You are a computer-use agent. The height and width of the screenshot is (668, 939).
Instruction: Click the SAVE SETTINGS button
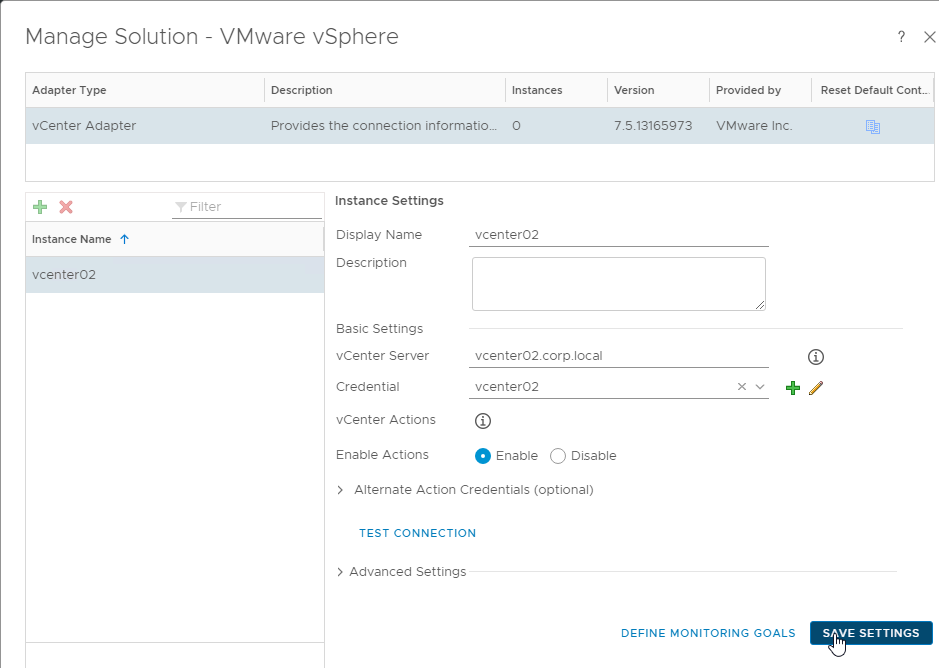[x=871, y=633]
